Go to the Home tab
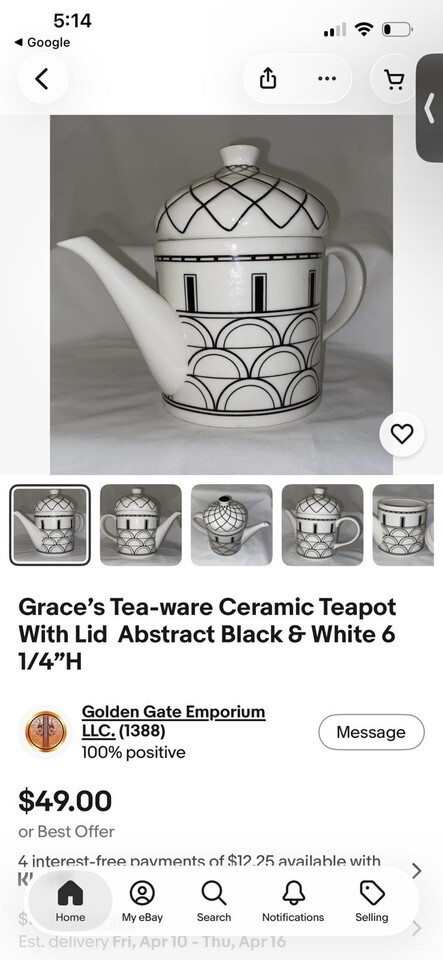This screenshot has width=443, height=960. 70,901
